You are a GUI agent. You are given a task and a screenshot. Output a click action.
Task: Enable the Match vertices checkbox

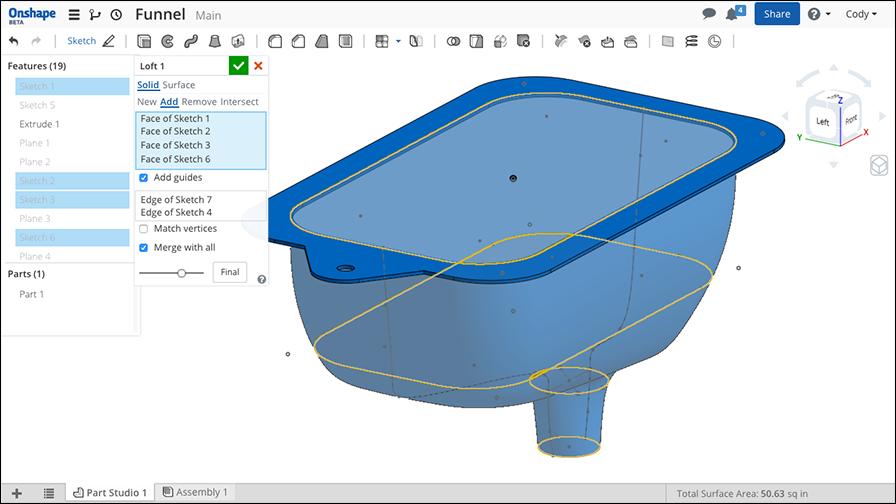tap(144, 229)
